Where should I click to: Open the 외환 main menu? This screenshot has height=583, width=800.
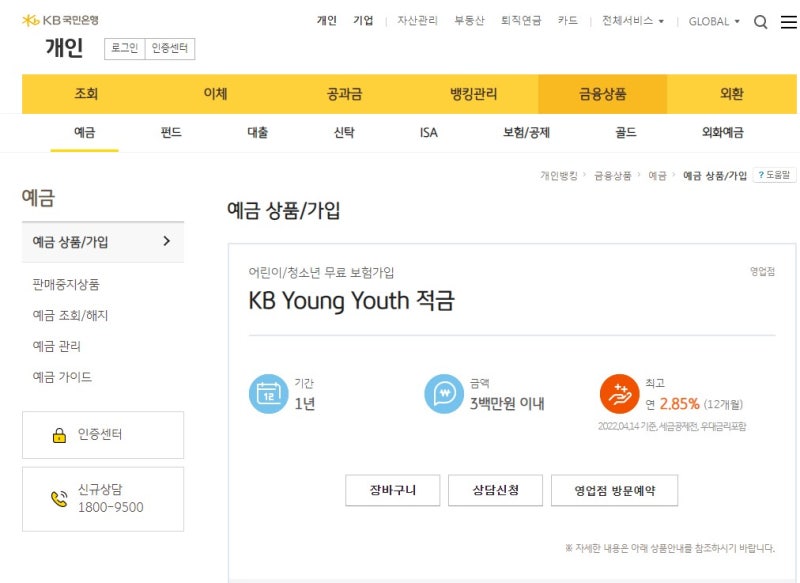point(732,94)
